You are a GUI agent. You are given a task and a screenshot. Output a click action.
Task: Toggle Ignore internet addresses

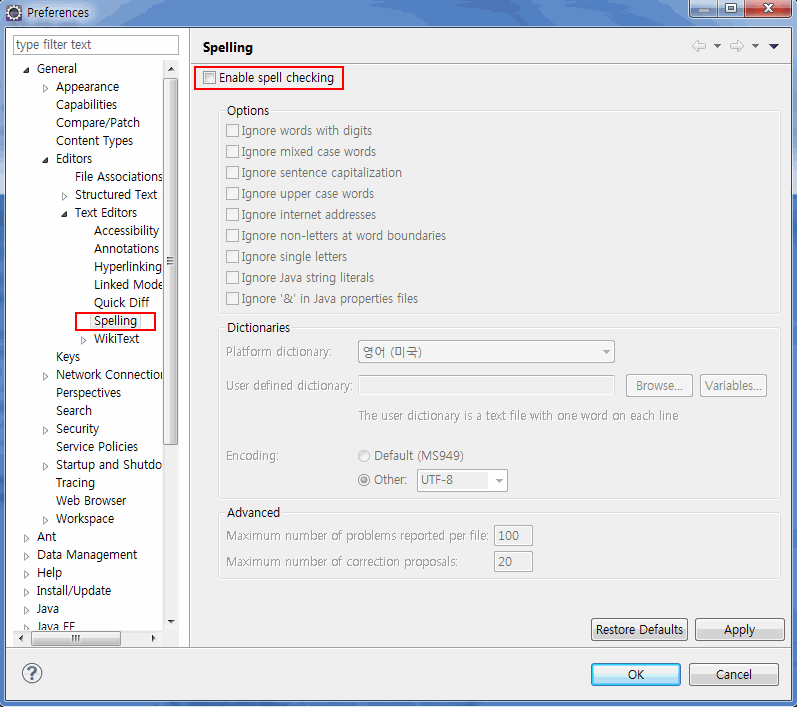coord(232,214)
